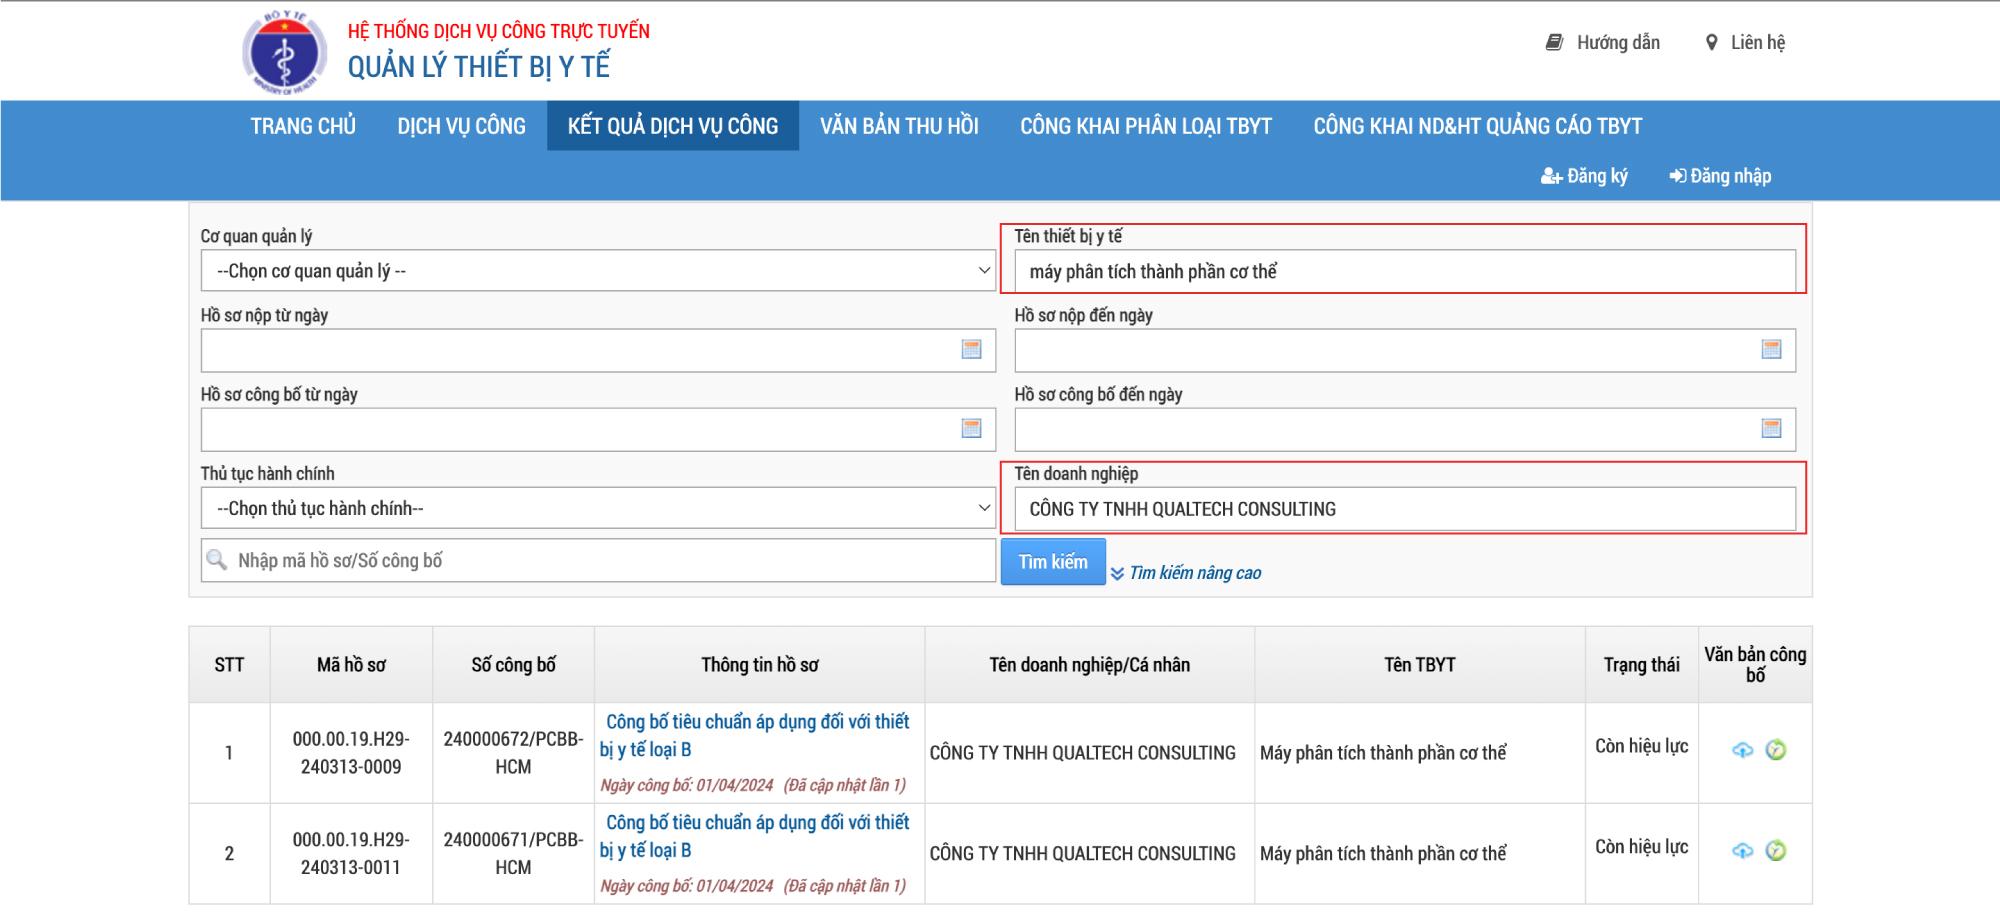The width and height of the screenshot is (2000, 923).
Task: Click the cloud icon in result row 1
Action: click(1742, 750)
